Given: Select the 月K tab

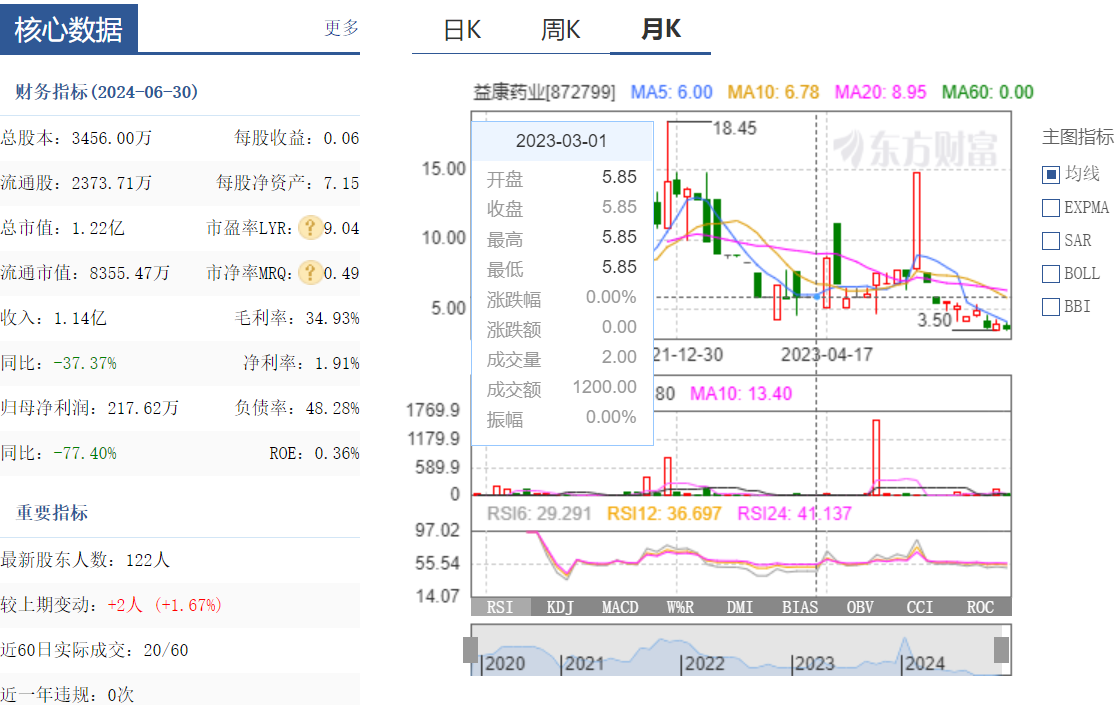Looking at the screenshot, I should pos(660,30).
